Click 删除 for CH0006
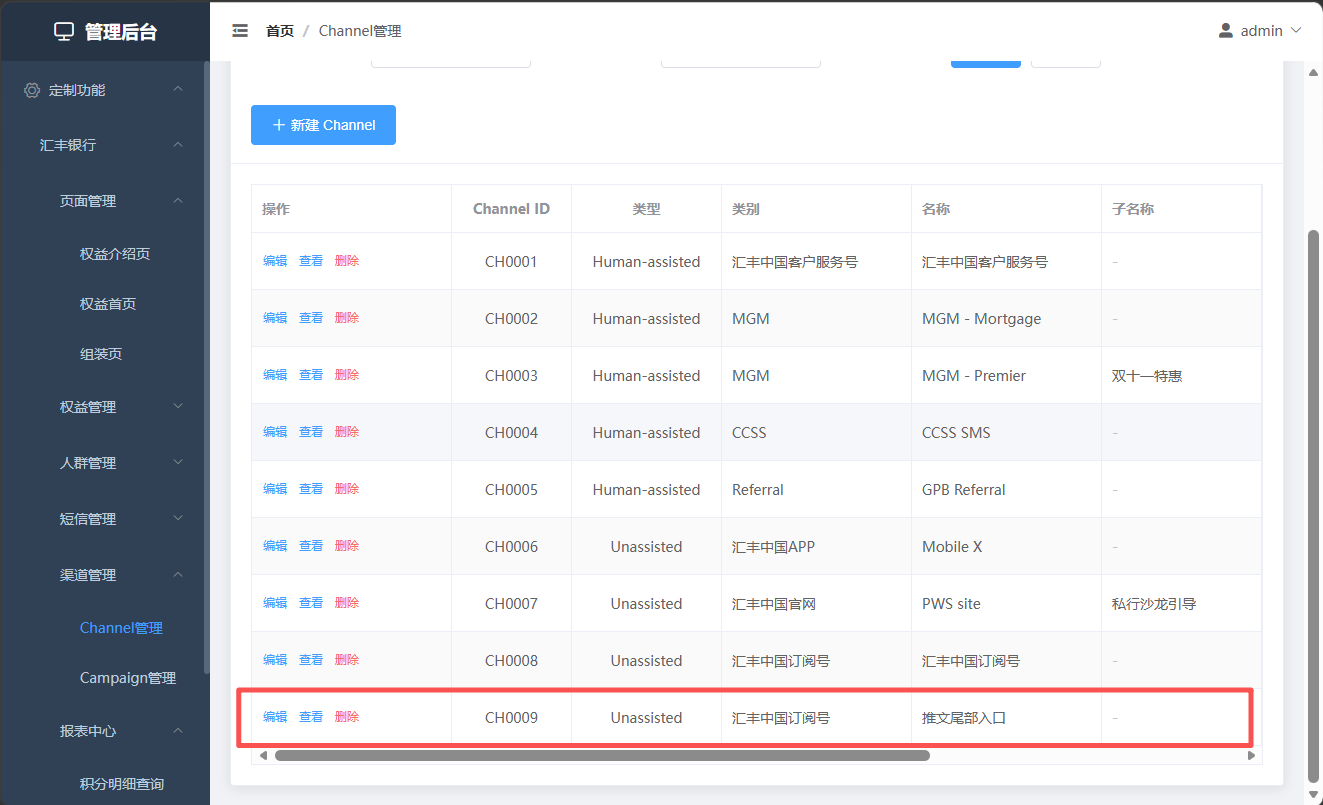Viewport: 1323px width, 805px height. (x=347, y=546)
